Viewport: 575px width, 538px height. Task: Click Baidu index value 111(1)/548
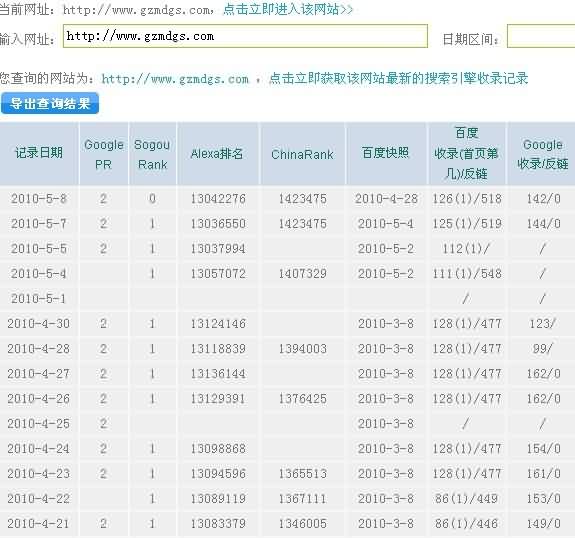pyautogui.click(x=467, y=274)
